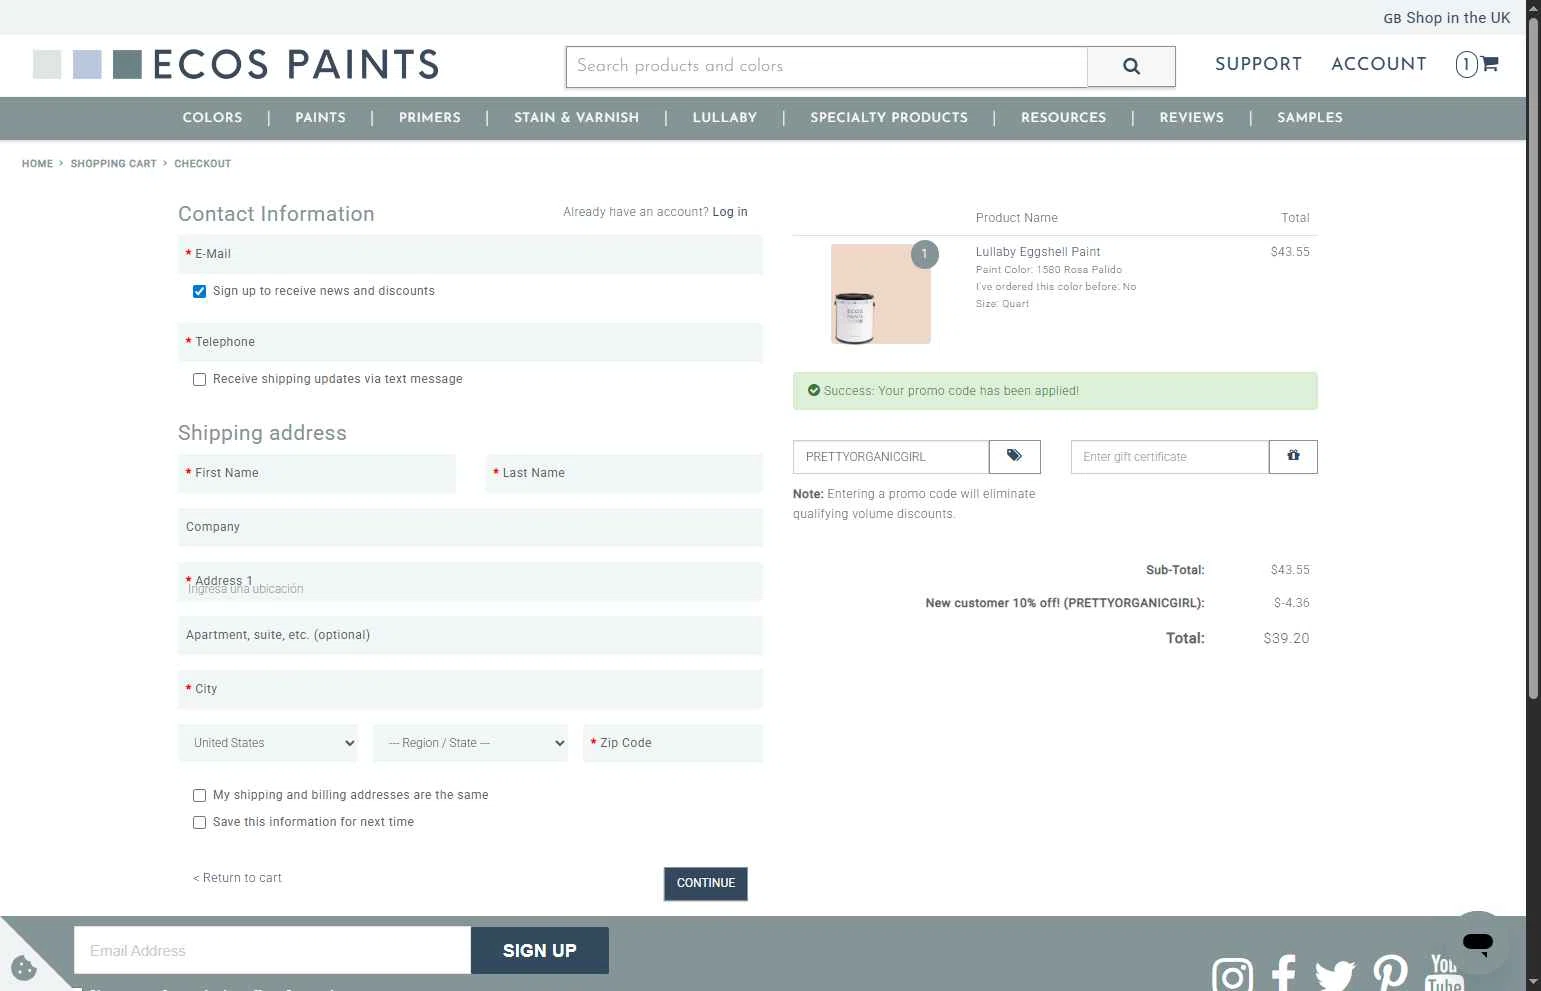The width and height of the screenshot is (1541, 991).
Task: Open Specialty Products menu
Action: pyautogui.click(x=889, y=118)
